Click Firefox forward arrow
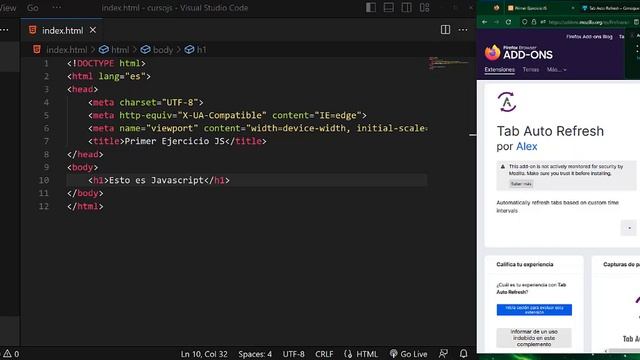The height and width of the screenshot is (360, 640). point(496,22)
